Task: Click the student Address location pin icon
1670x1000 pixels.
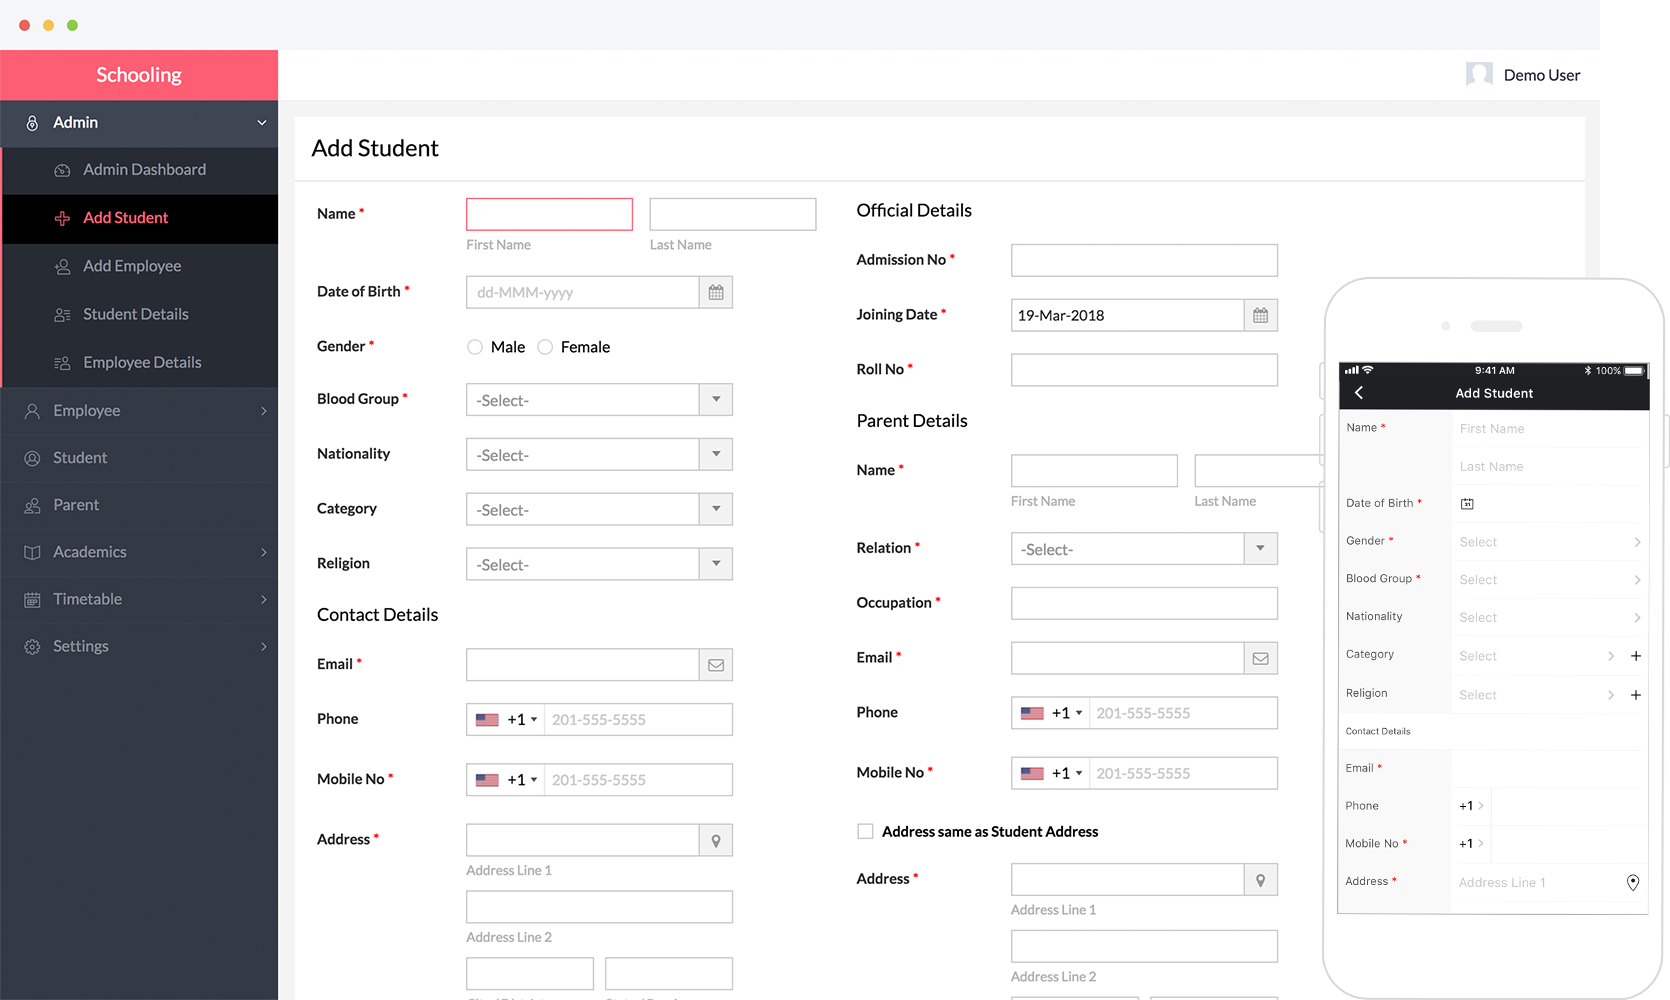Action: [716, 841]
